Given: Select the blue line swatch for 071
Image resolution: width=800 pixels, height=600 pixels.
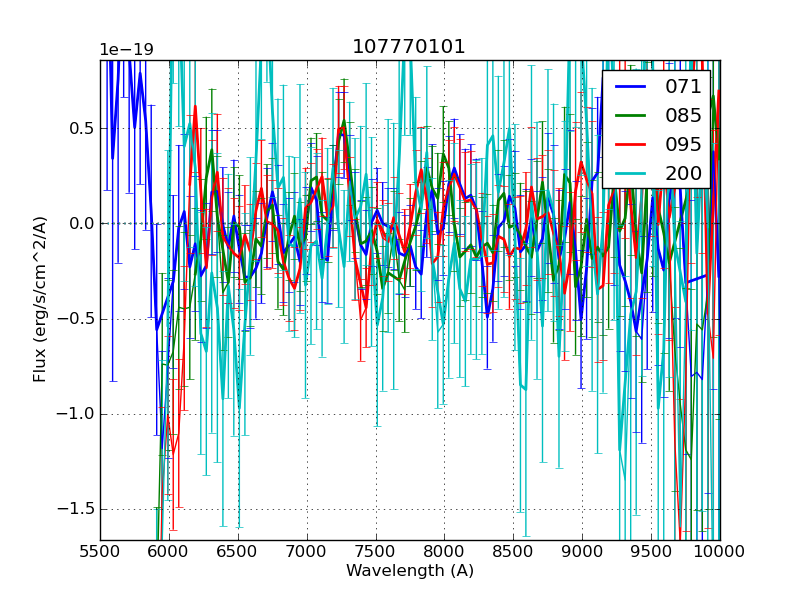Looking at the screenshot, I should [632, 87].
